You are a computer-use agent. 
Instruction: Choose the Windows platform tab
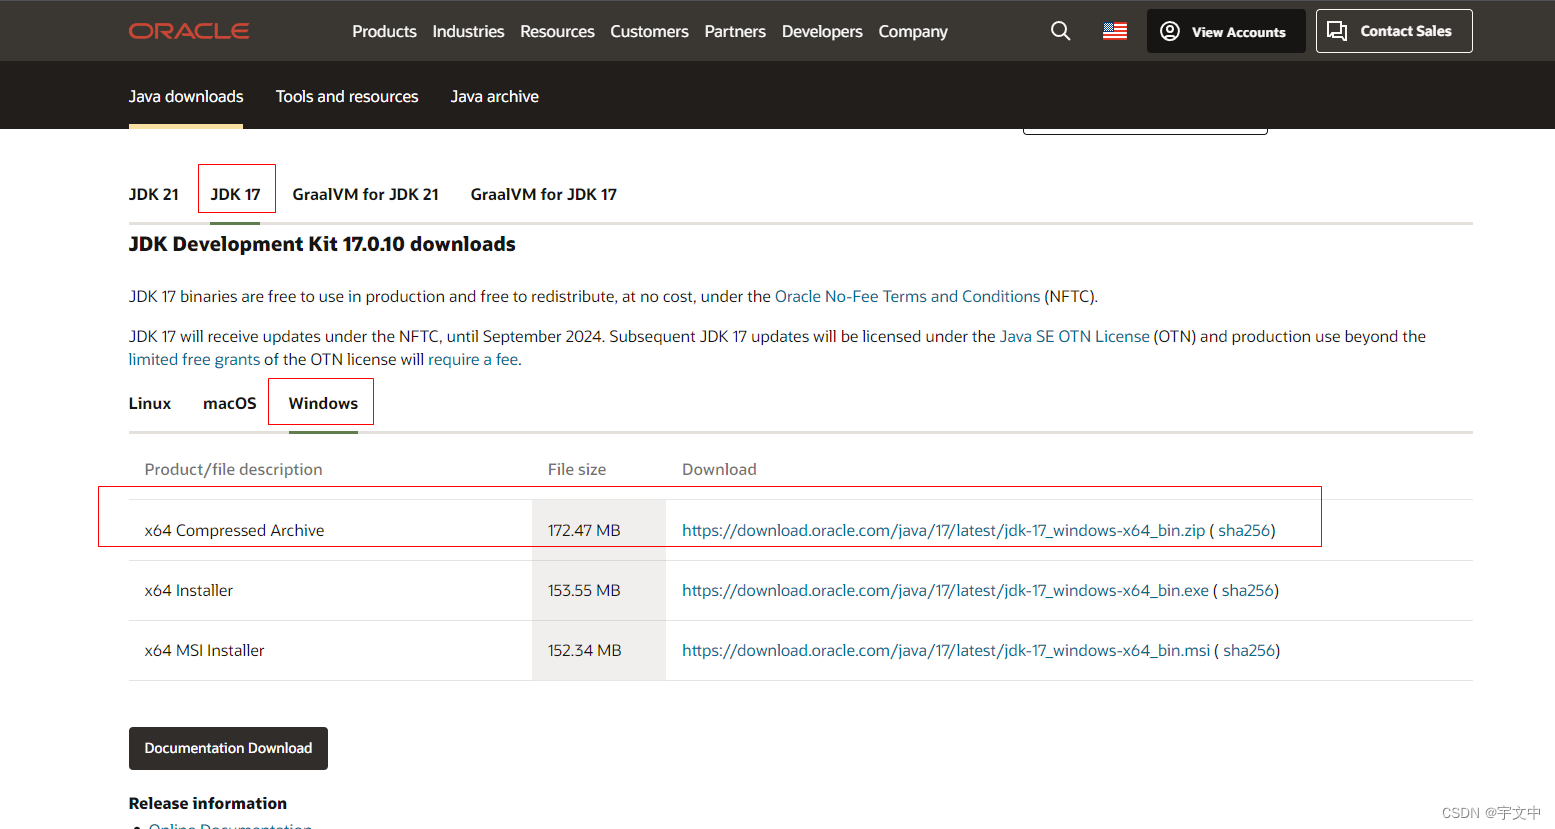(323, 403)
